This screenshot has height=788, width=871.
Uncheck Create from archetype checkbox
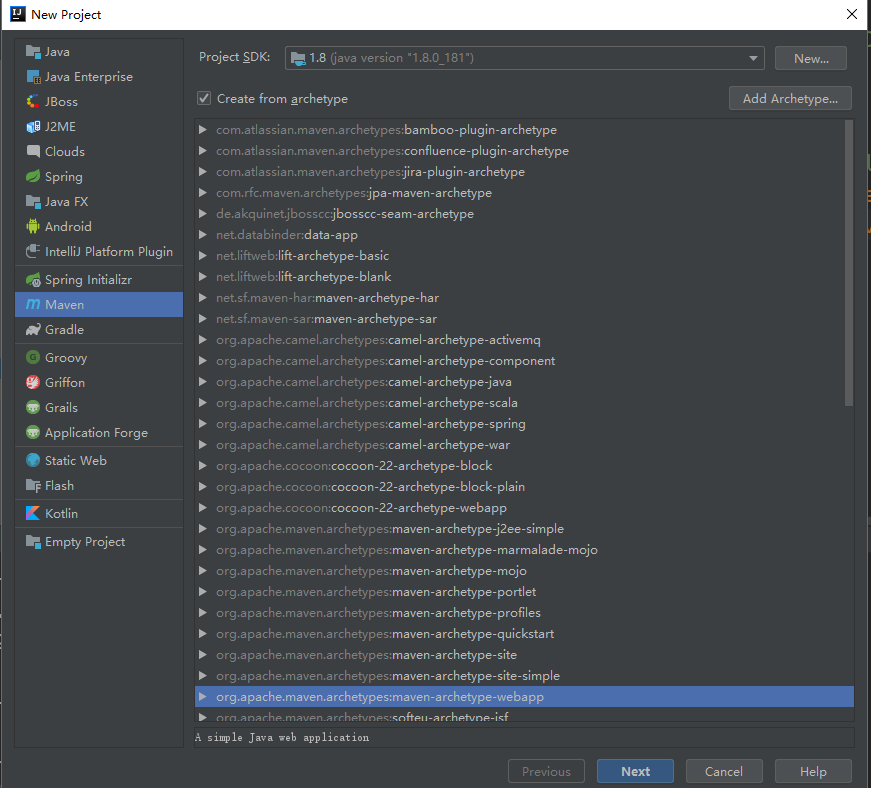pyautogui.click(x=204, y=98)
